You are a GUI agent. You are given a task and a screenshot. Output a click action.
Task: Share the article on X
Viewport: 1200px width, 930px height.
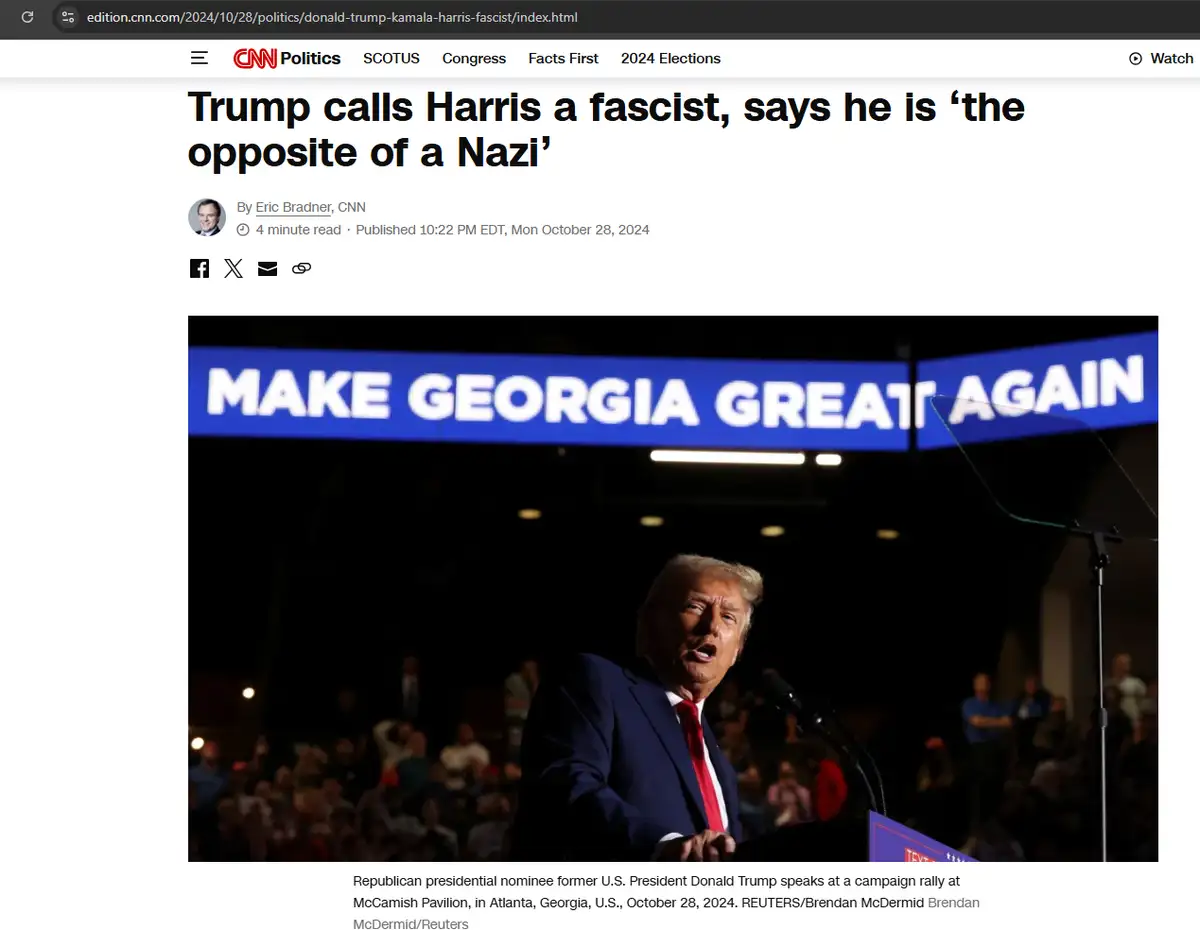233,268
